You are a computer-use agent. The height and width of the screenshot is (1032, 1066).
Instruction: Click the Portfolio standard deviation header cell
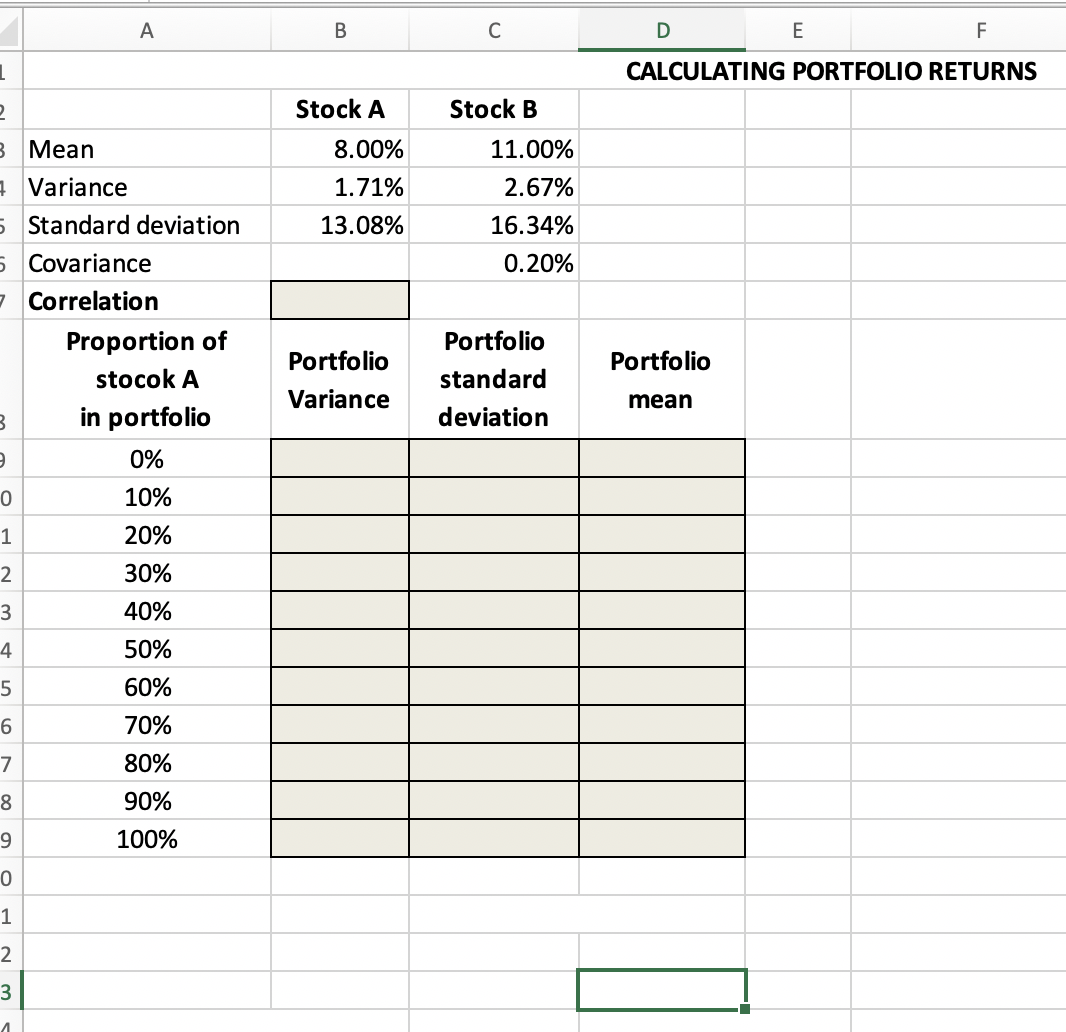494,379
